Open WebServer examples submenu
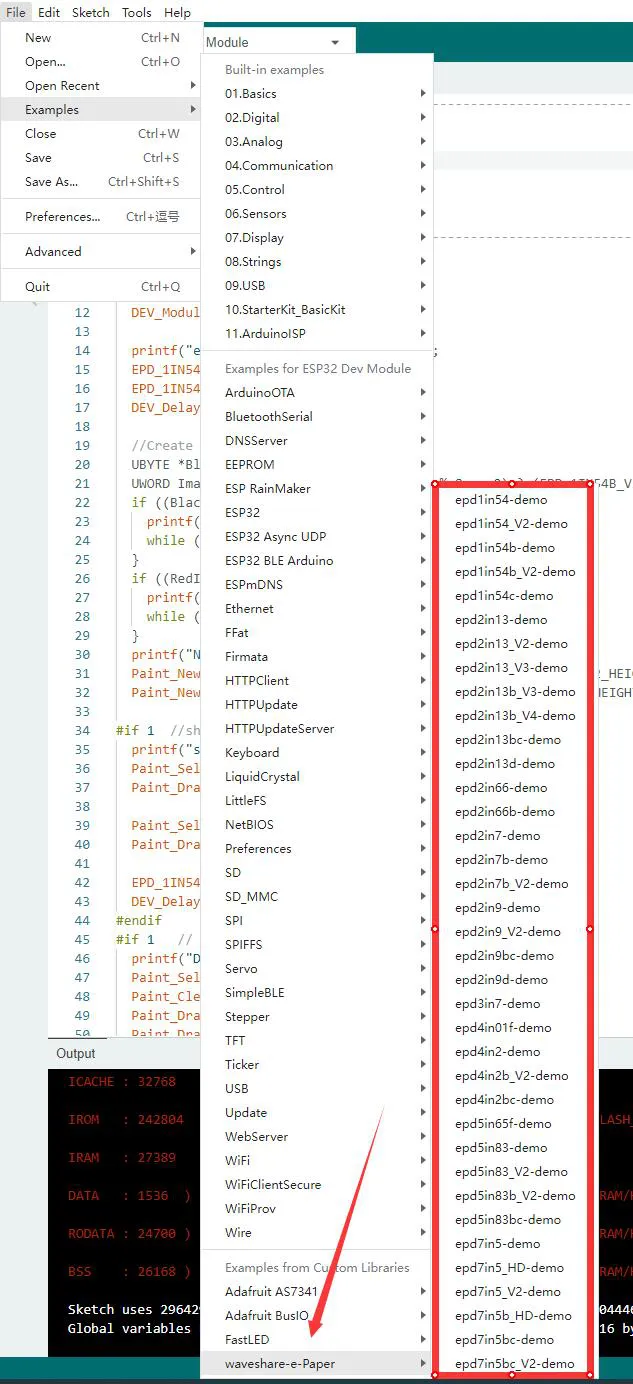 click(x=317, y=1137)
